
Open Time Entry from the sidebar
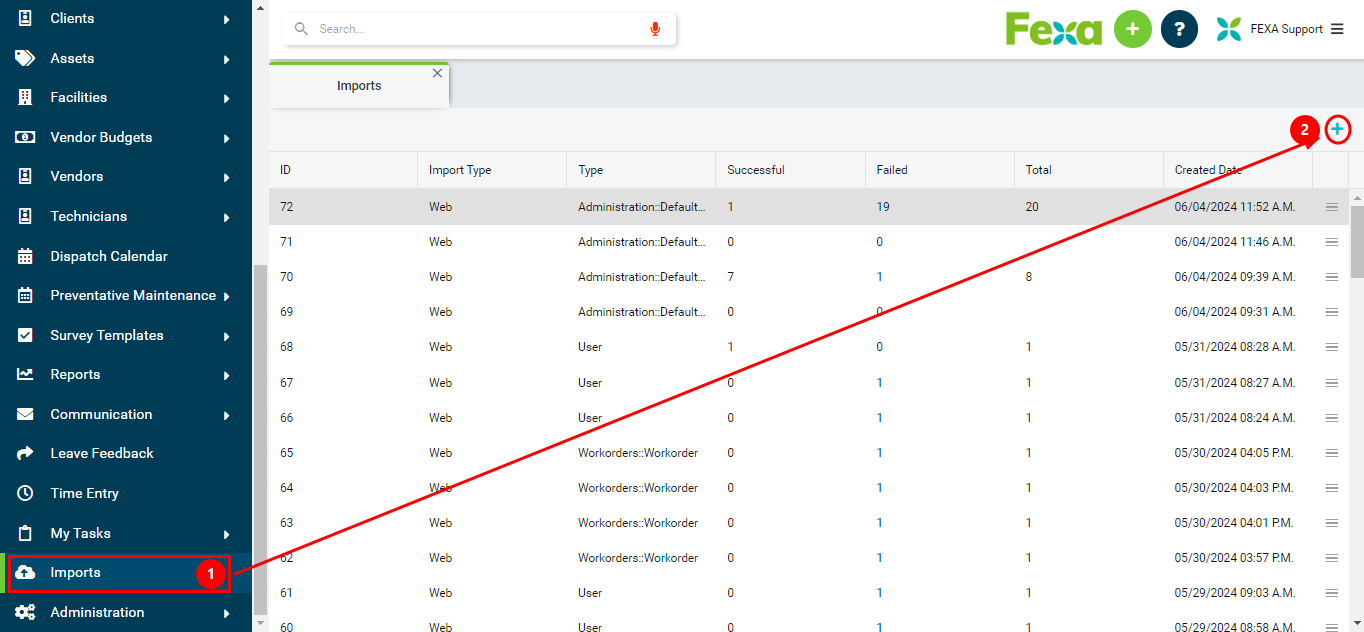tap(85, 493)
